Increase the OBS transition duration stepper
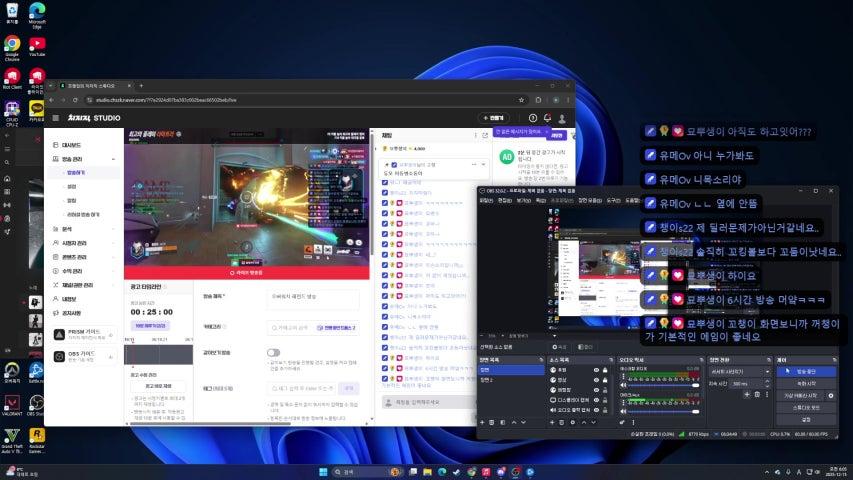 point(767,381)
